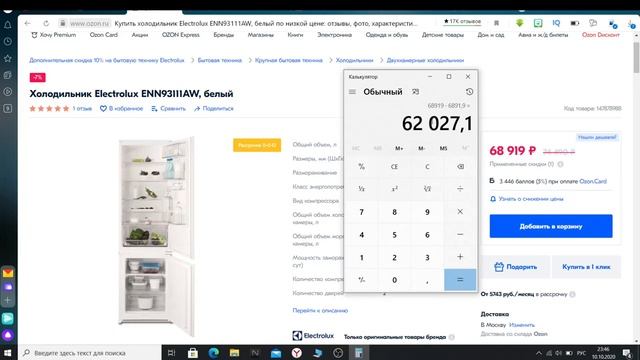
Task: Open the sidebar favorites star icon
Action: [8, 58]
